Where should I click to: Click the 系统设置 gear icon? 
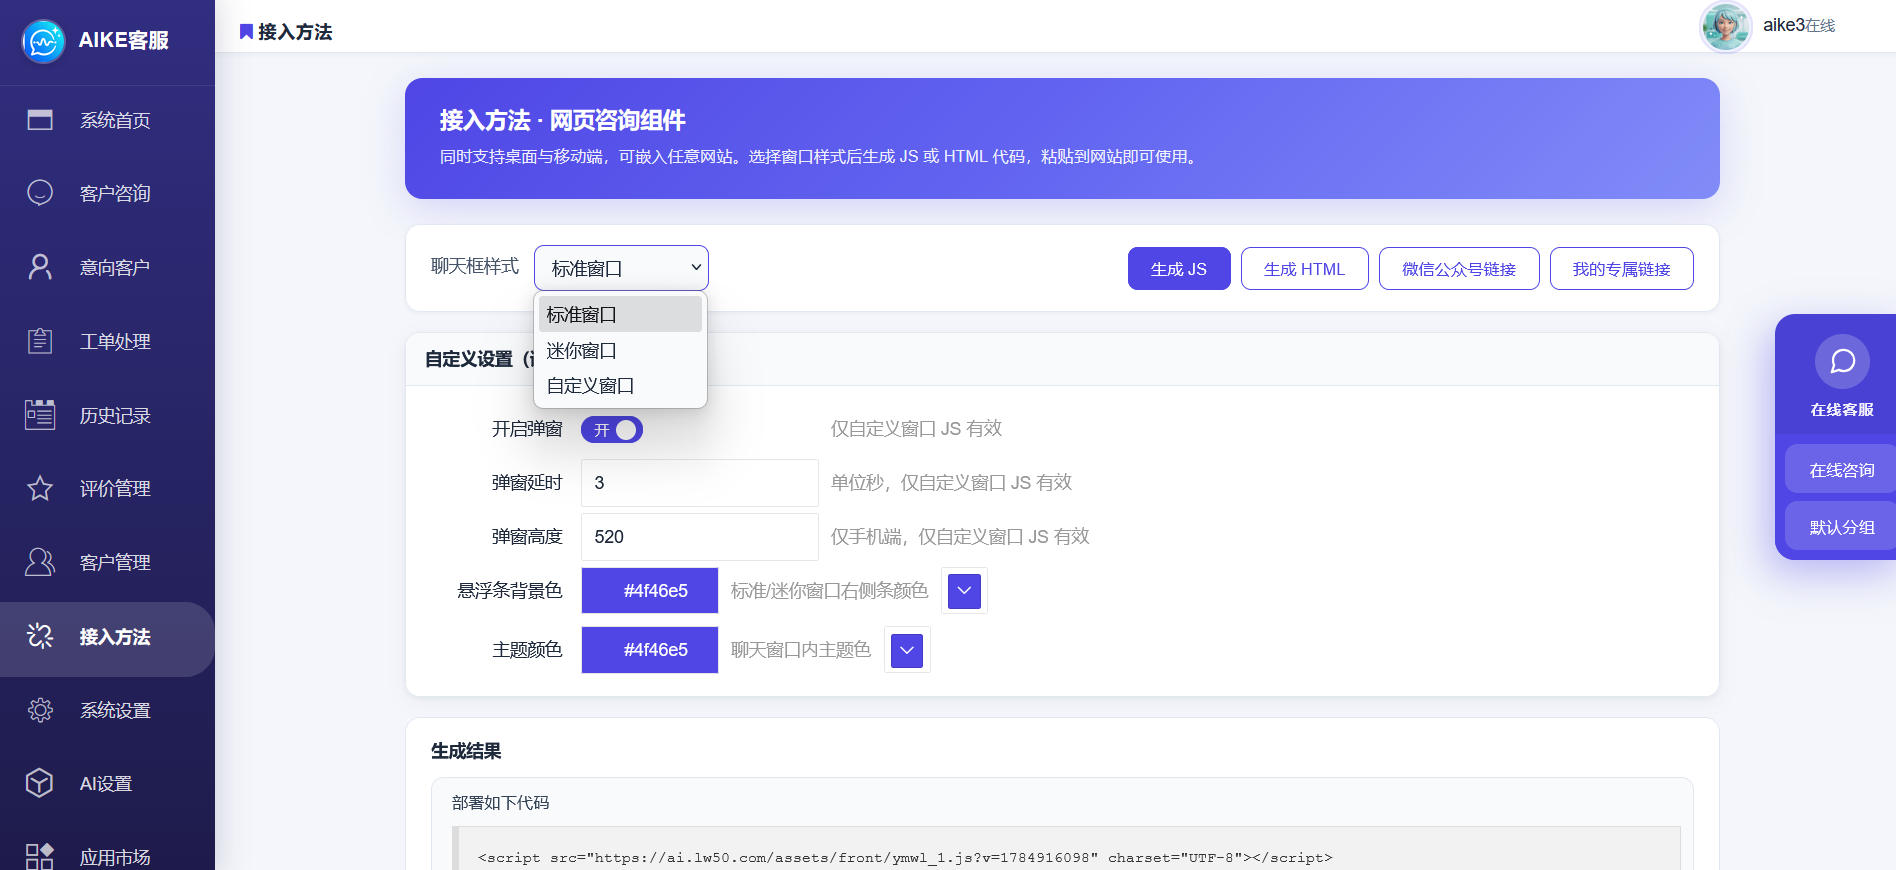coord(40,710)
